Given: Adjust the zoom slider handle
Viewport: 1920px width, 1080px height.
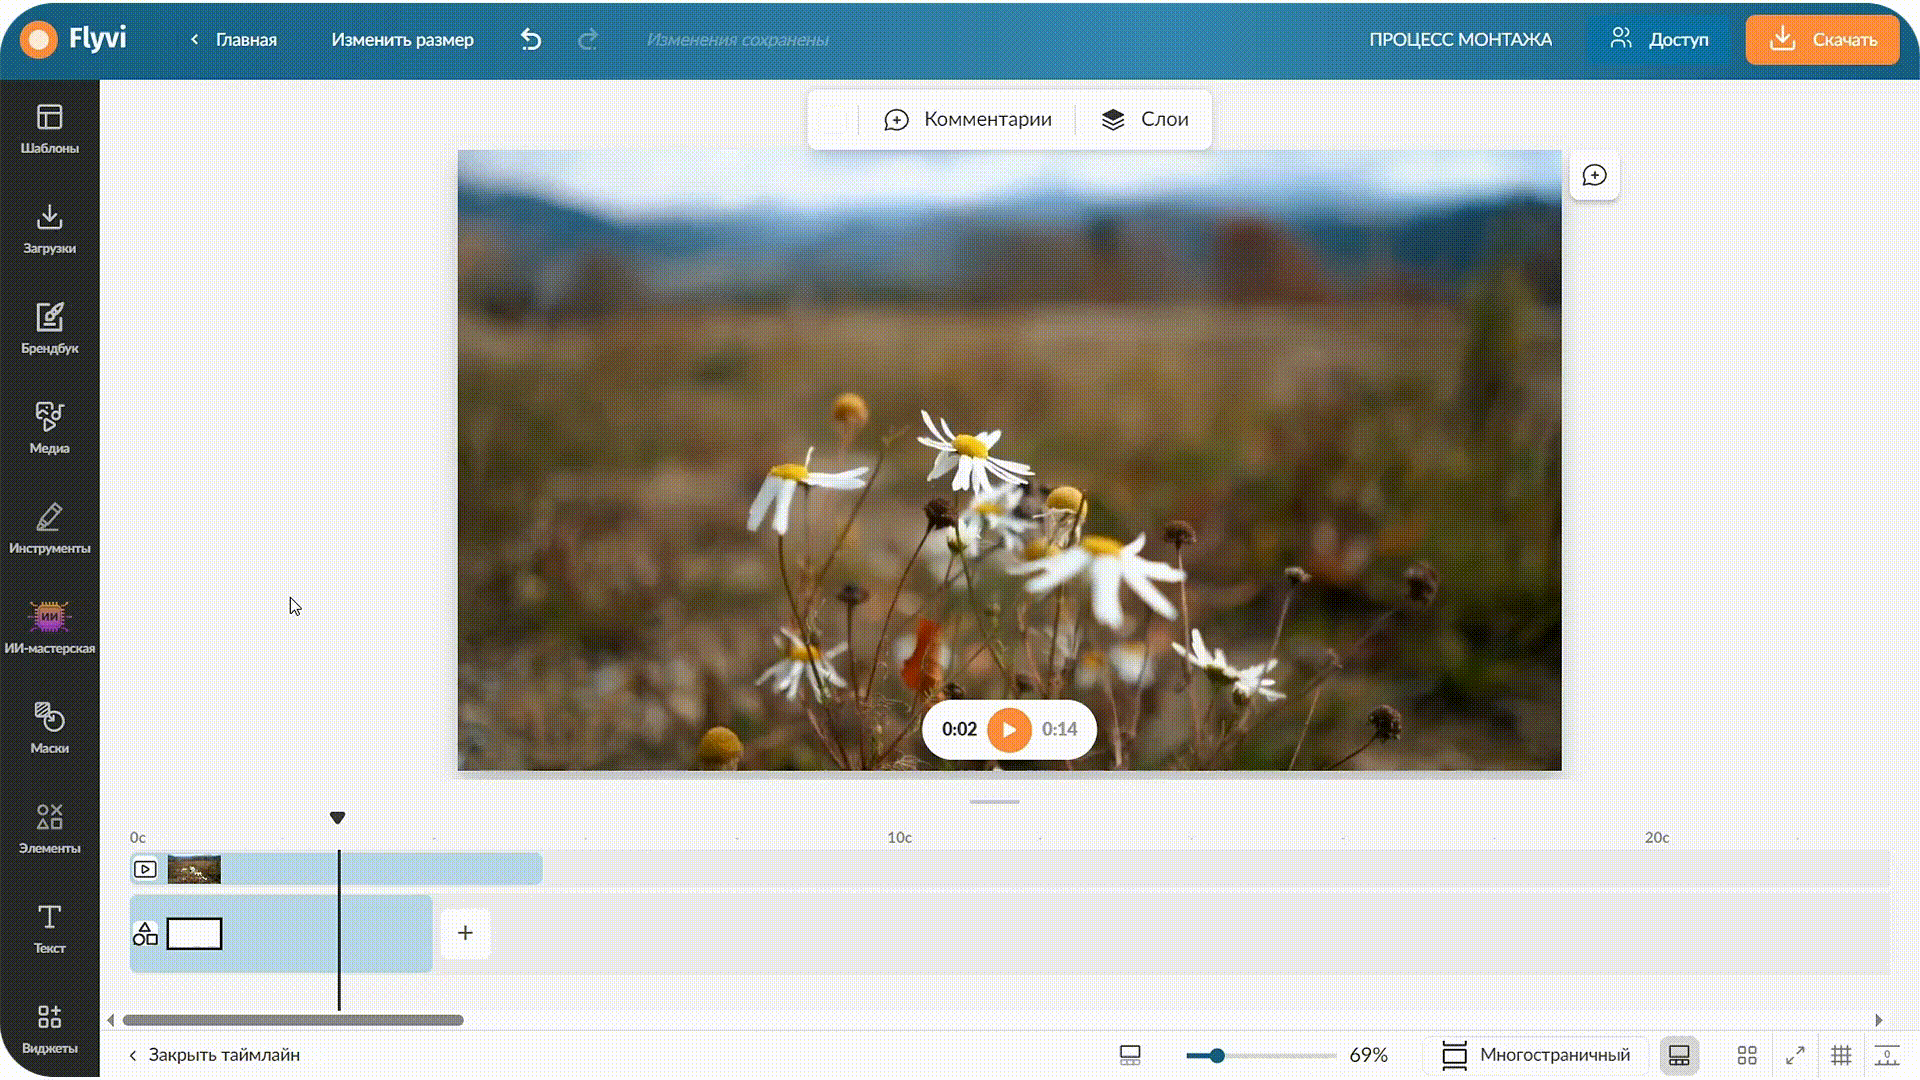Looking at the screenshot, I should tap(1217, 1055).
